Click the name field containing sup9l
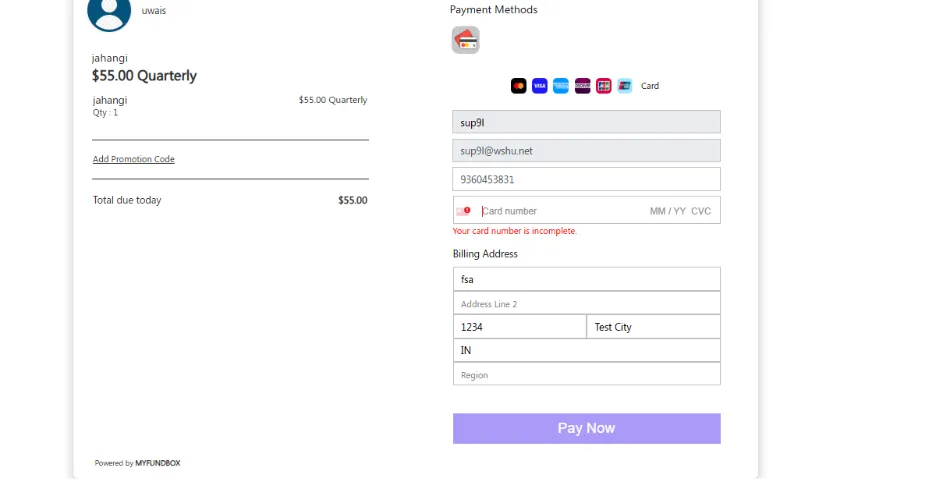936x480 pixels. pyautogui.click(x=587, y=122)
